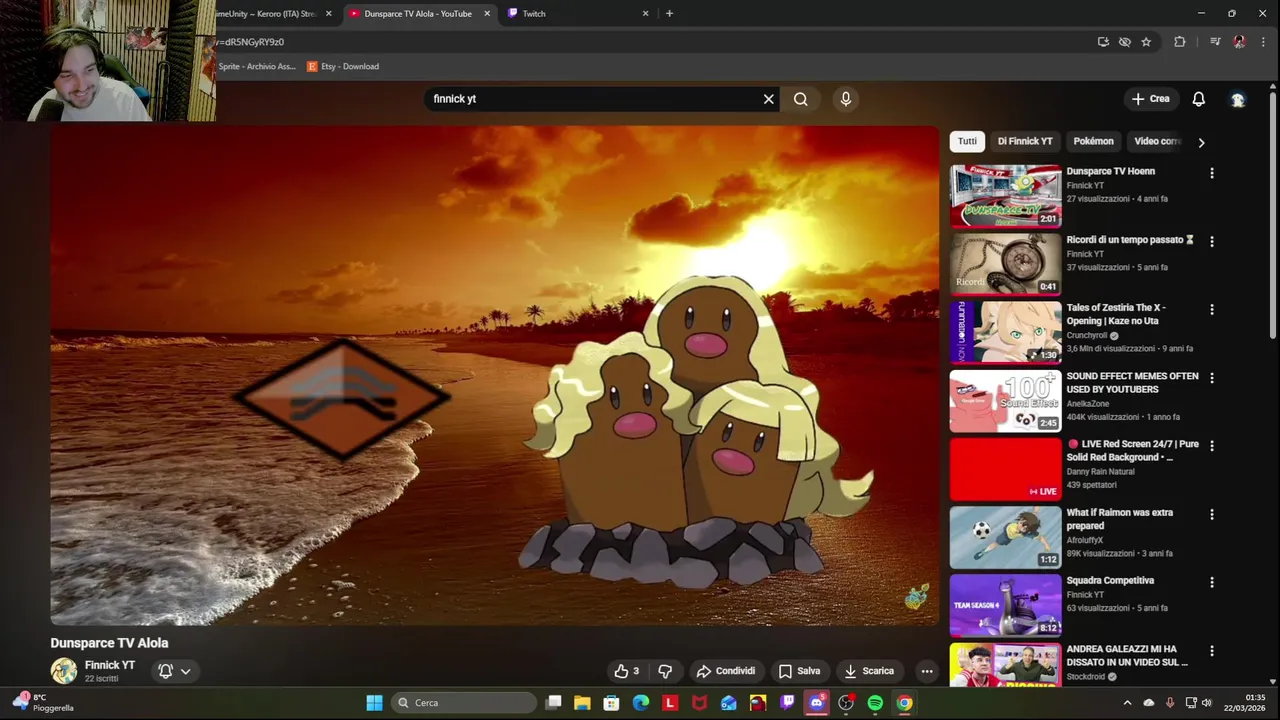Open Squadra Competitiva thumbnail
Image resolution: width=1280 pixels, height=720 pixels.
coord(1005,605)
